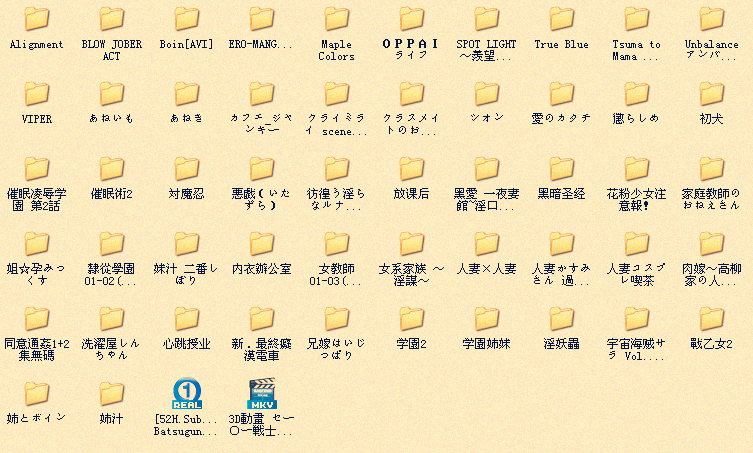753x453 pixels.
Task: Select the 黑暗圣经 folder
Action: 562,169
